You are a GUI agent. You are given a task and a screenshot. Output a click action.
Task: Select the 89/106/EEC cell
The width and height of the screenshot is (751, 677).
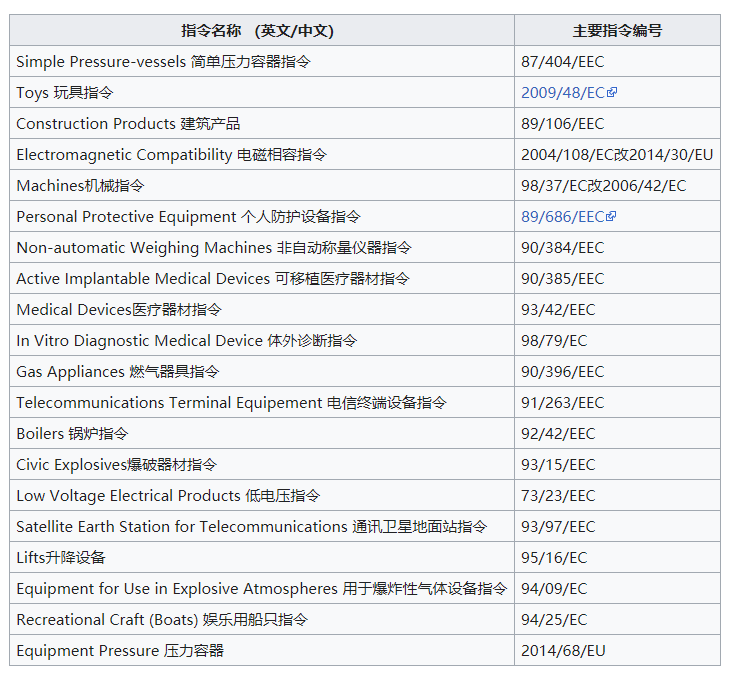617,123
